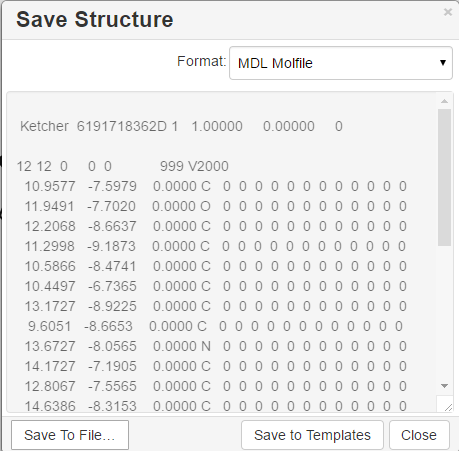Viewport: 459px width, 451px height.
Task: Click the nitrogen atom line 13.6727 -8.0565
Action: [216, 346]
